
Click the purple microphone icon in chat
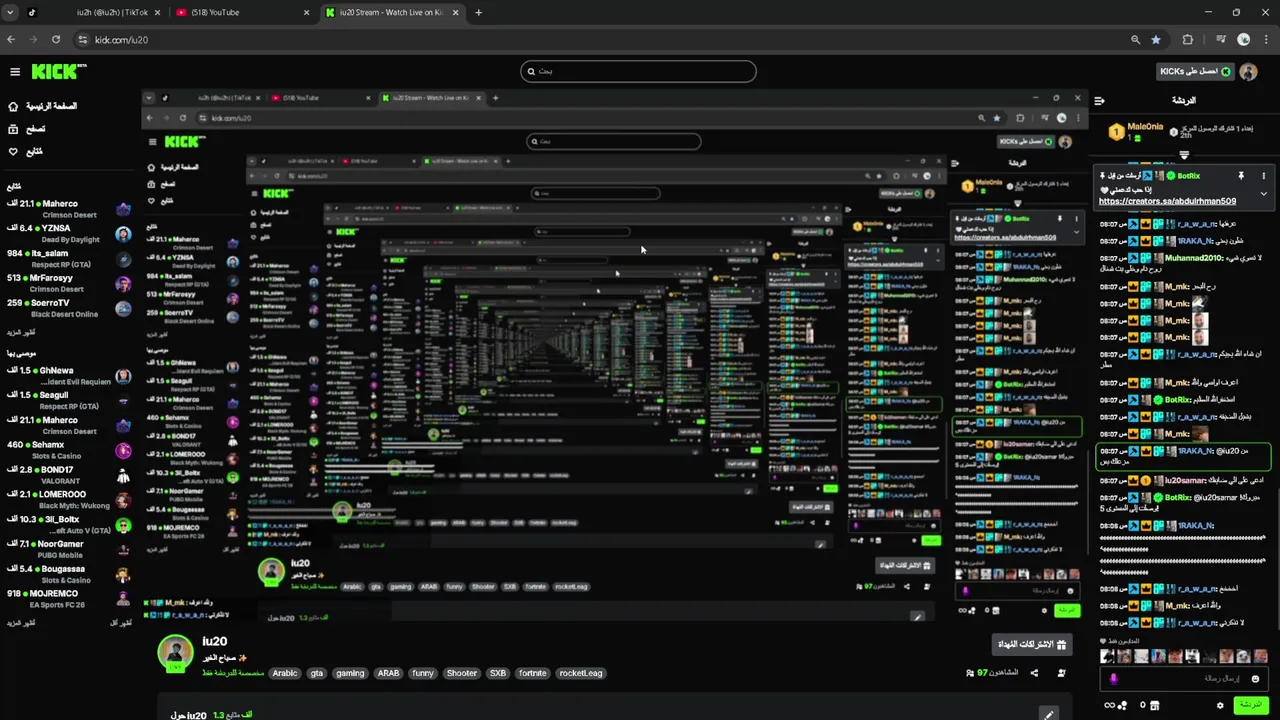click(1114, 679)
